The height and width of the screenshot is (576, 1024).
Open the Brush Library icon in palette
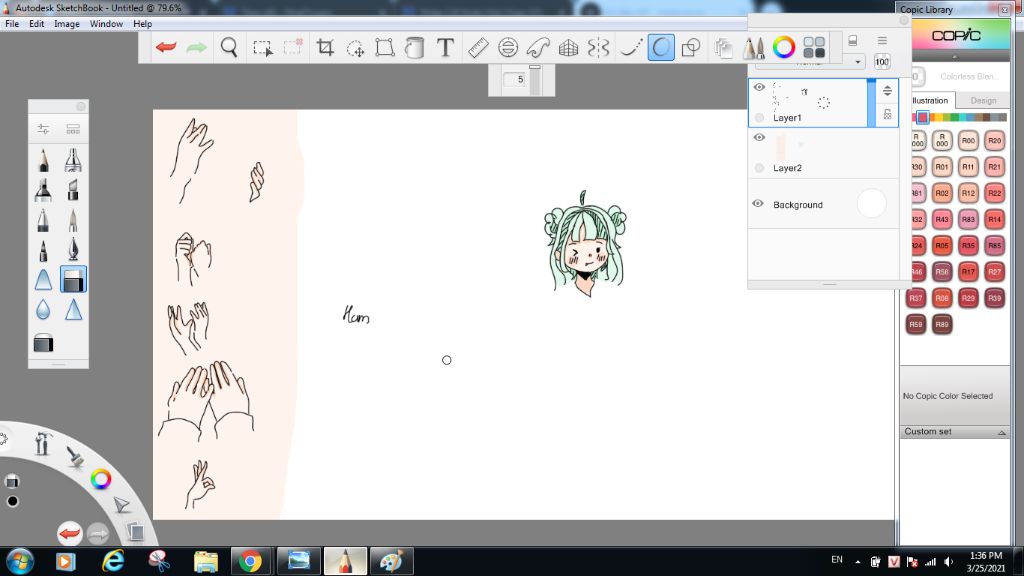tap(73, 129)
